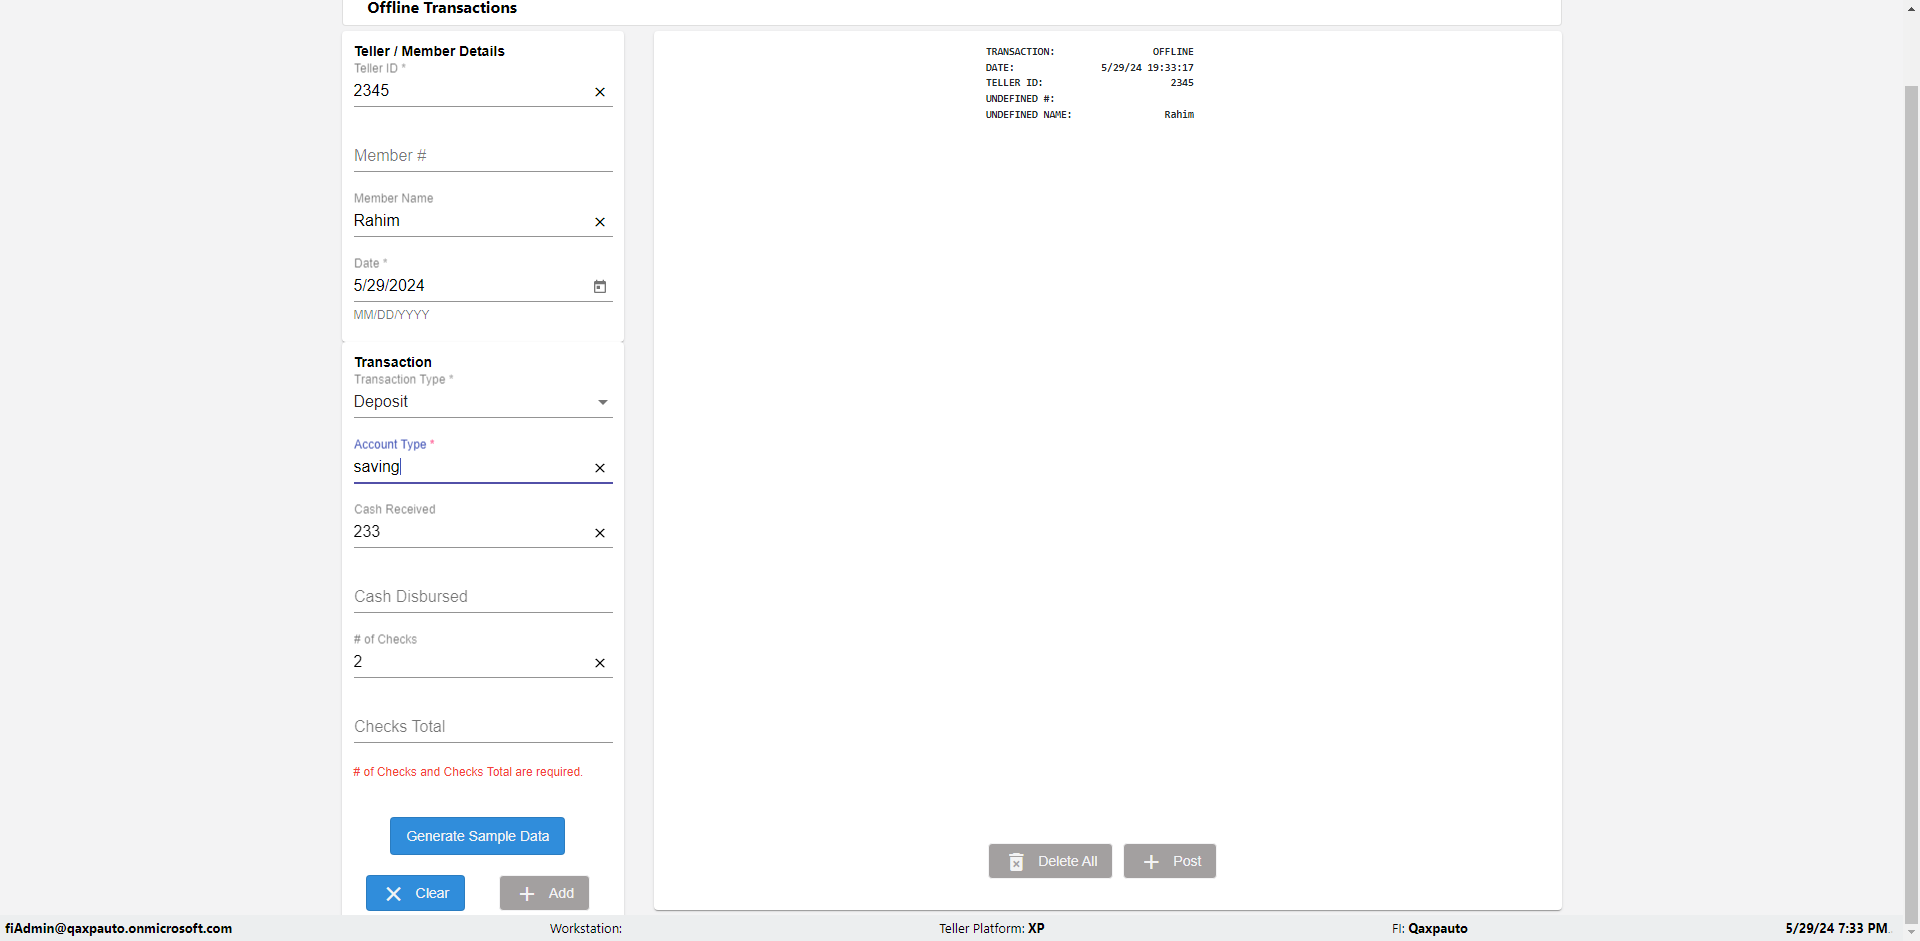Click the trash icon on Delete All
The height and width of the screenshot is (941, 1920).
pyautogui.click(x=1016, y=862)
